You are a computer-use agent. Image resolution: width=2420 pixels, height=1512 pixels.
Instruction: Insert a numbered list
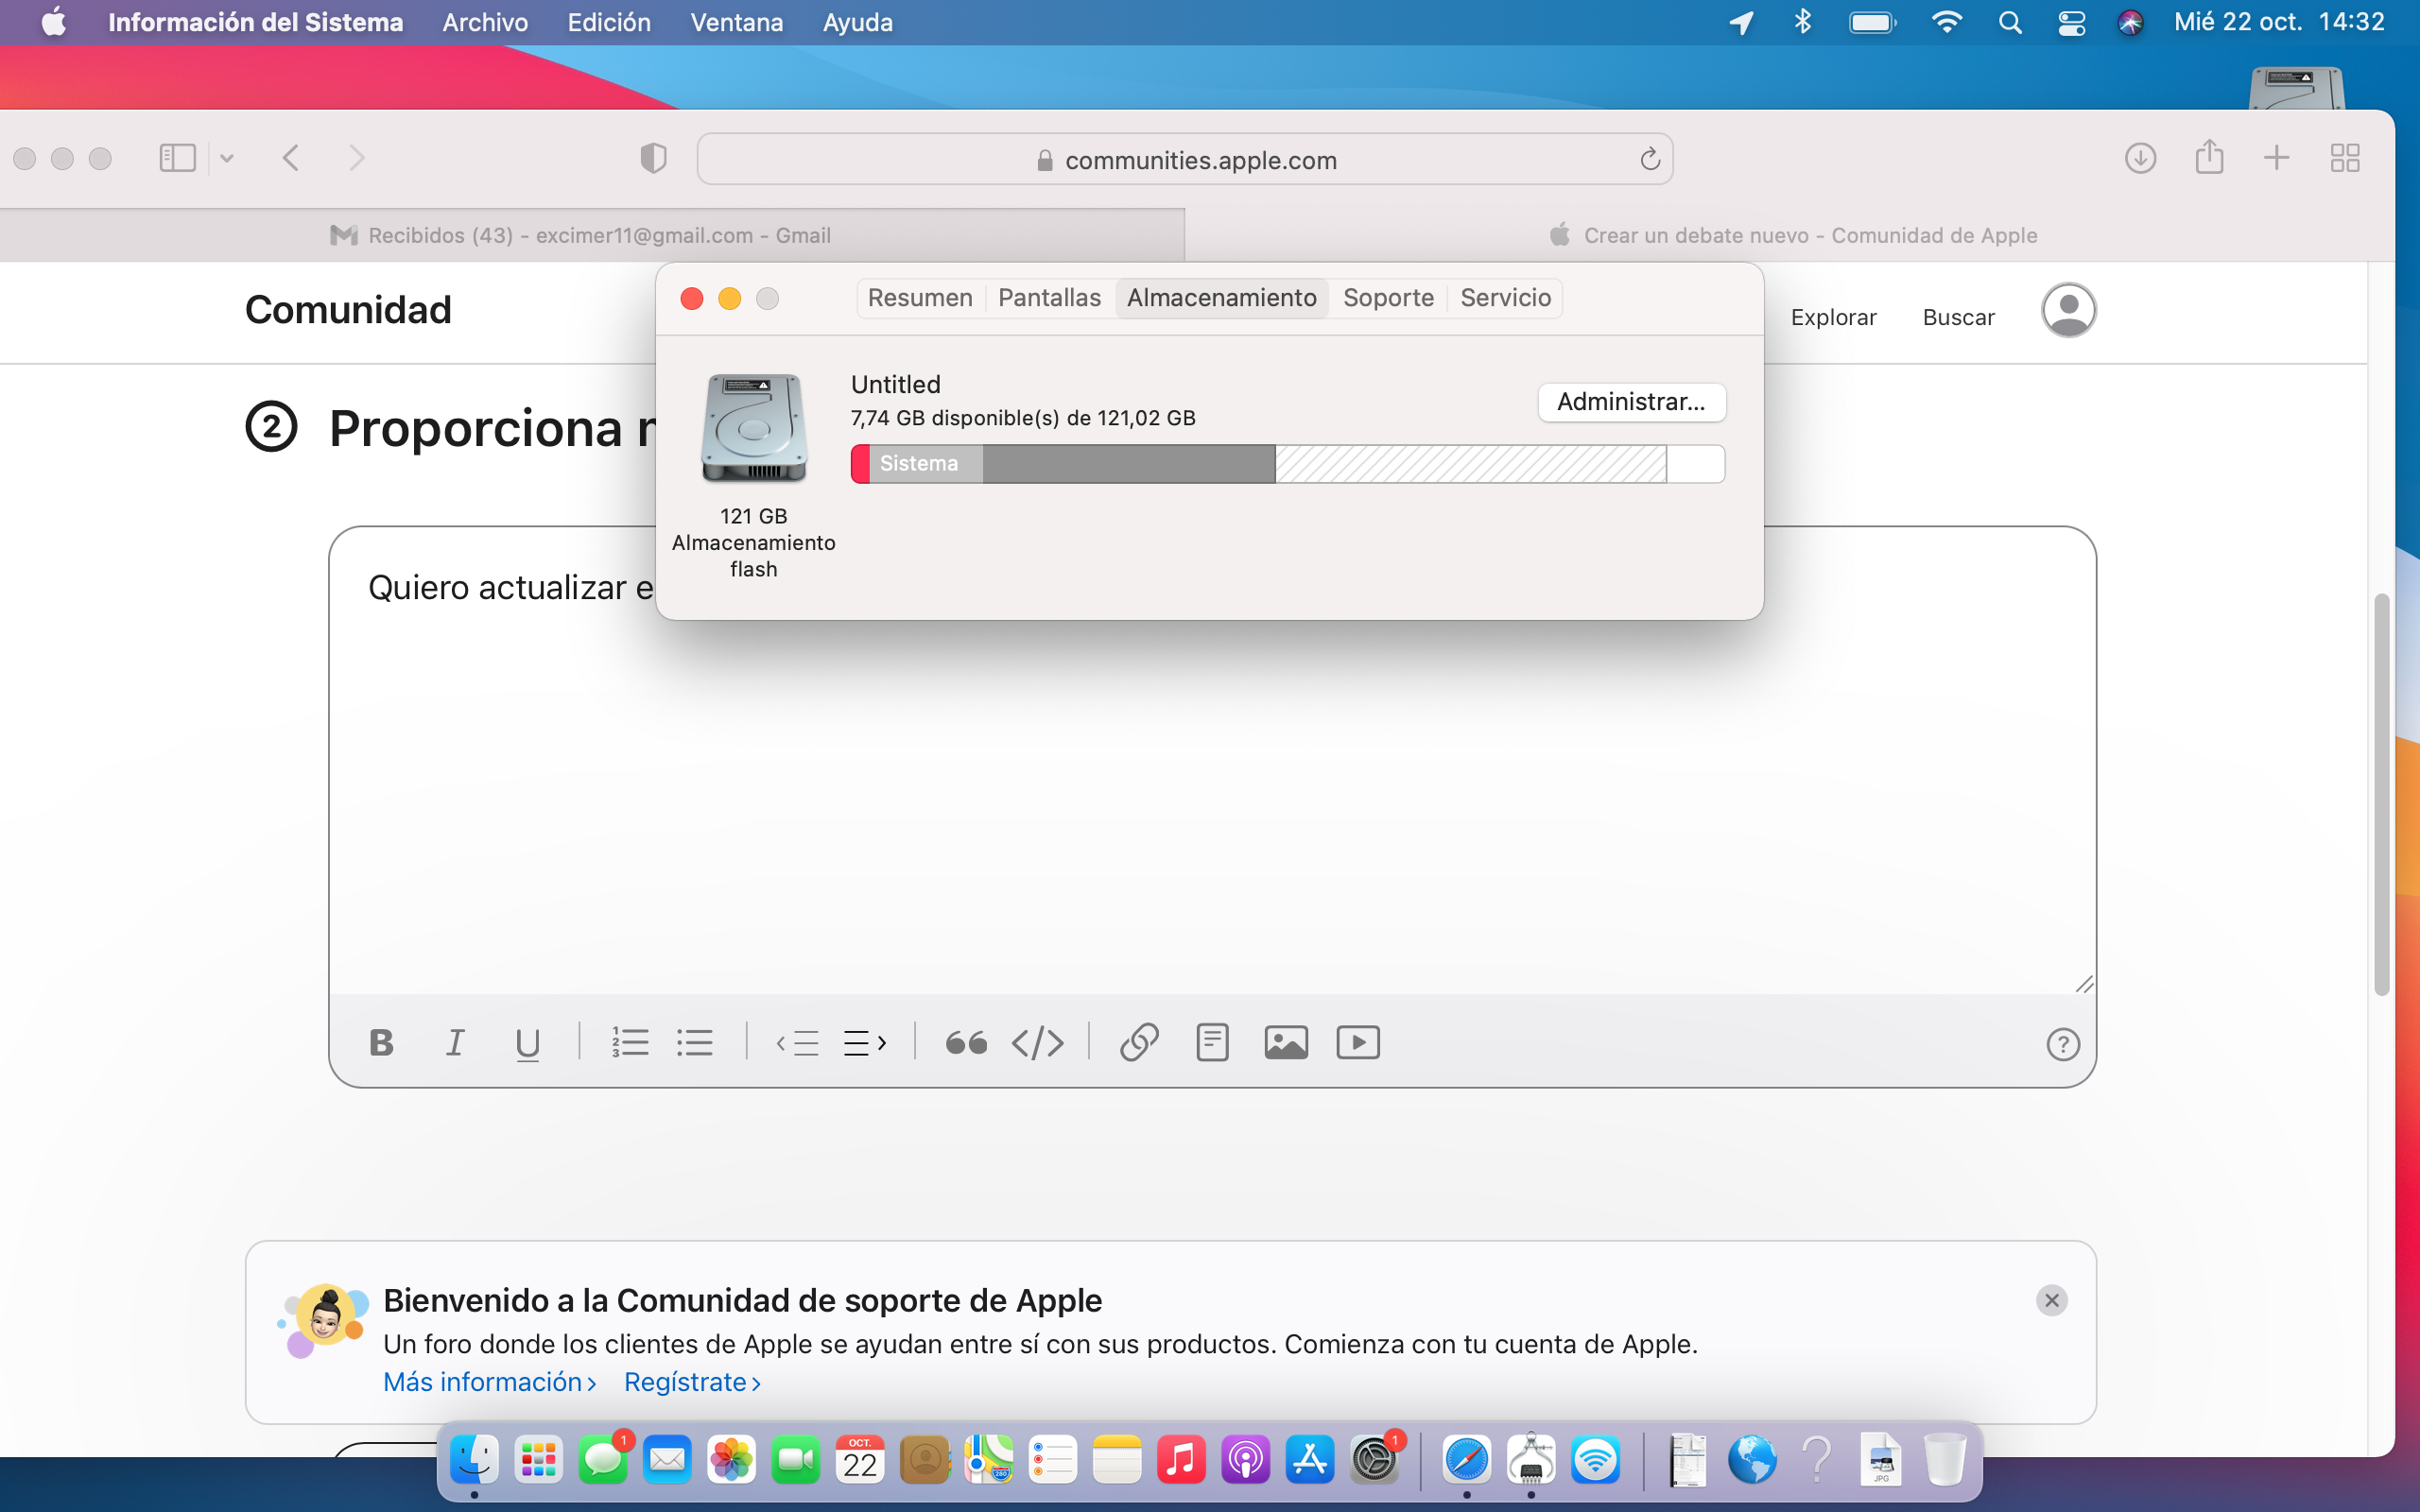[630, 1043]
